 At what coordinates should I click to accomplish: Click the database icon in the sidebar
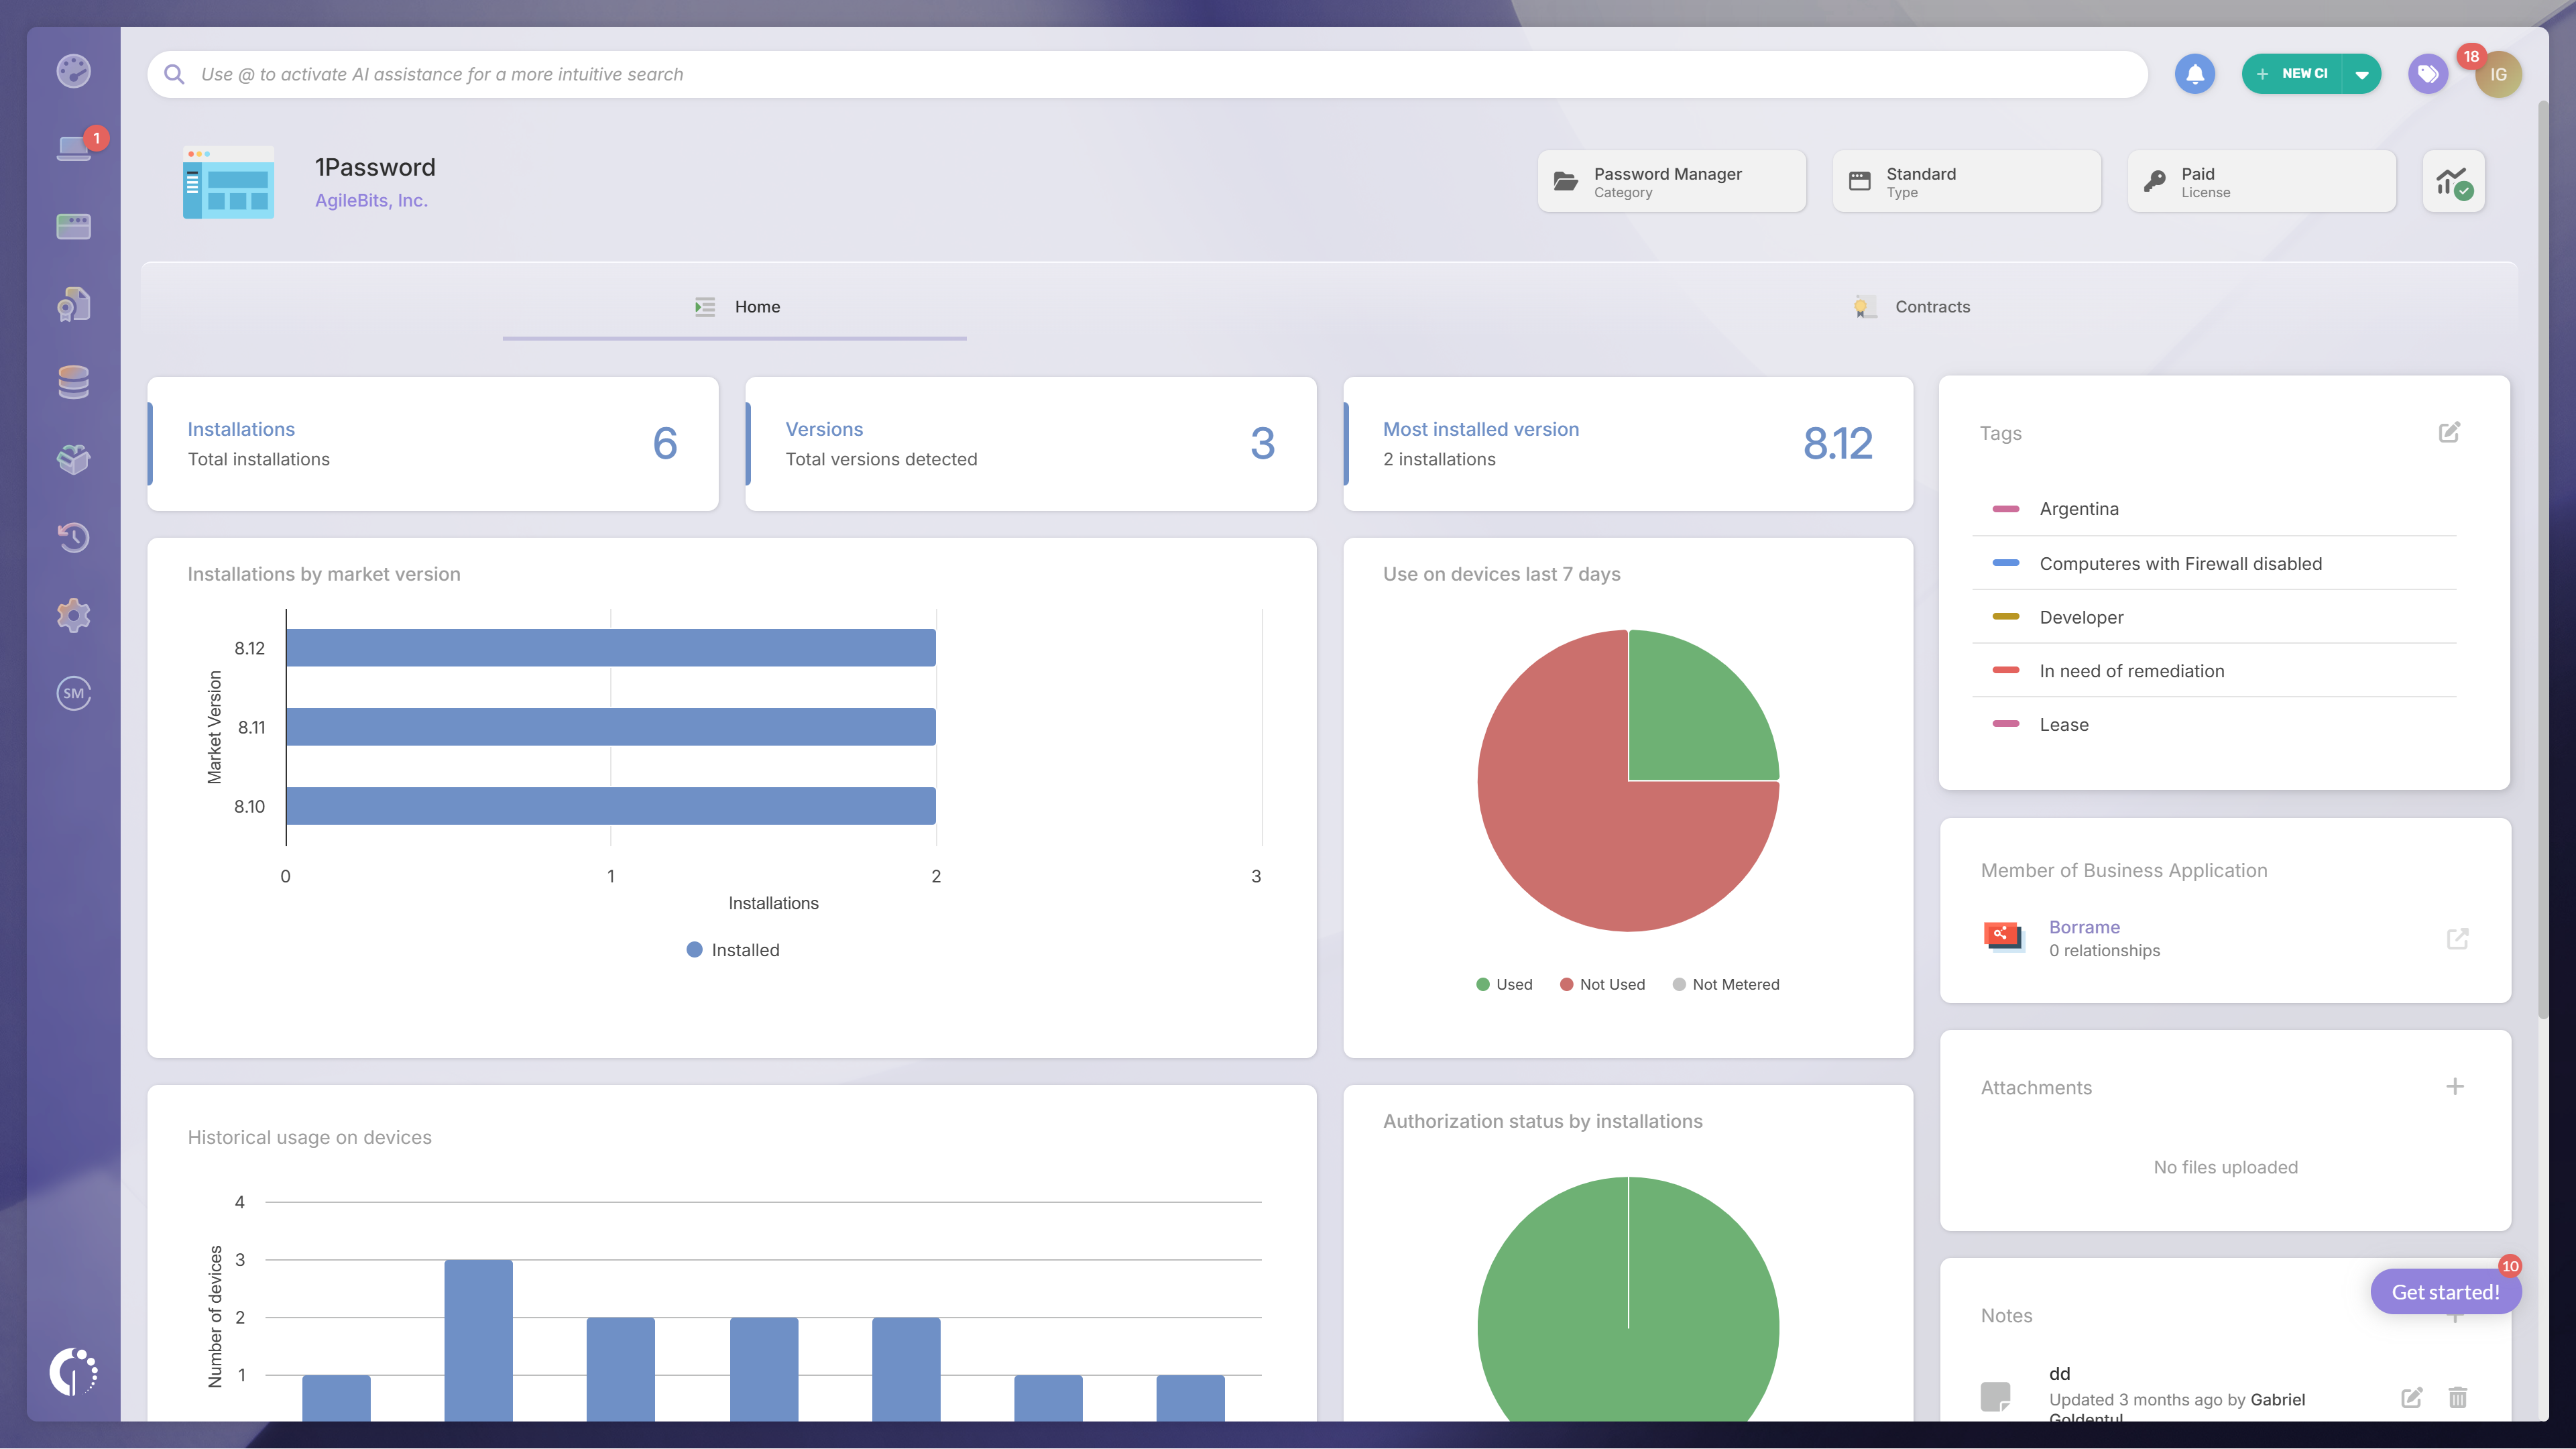click(x=73, y=382)
